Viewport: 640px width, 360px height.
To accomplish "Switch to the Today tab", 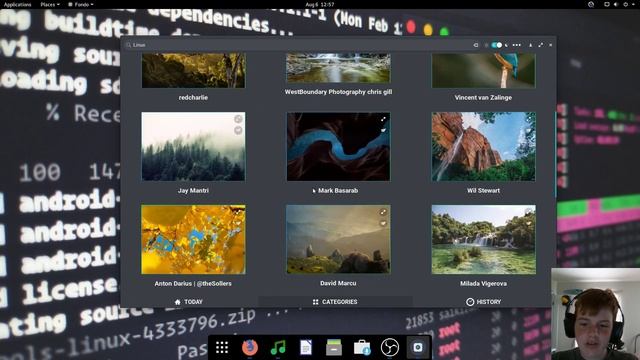I will 189,302.
